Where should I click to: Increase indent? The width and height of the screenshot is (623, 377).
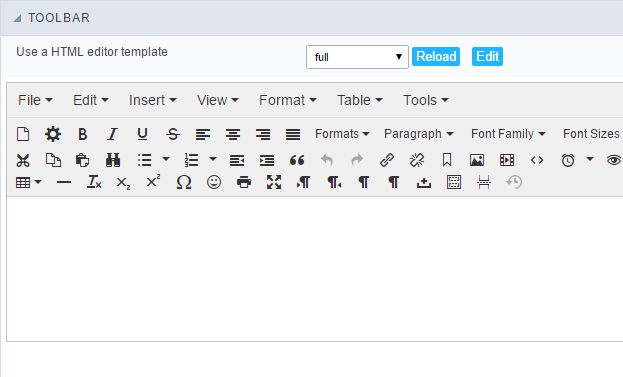(267, 160)
